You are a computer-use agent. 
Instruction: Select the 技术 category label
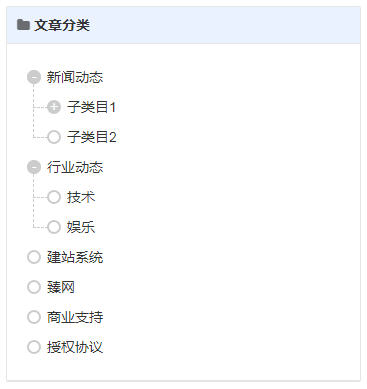81,197
